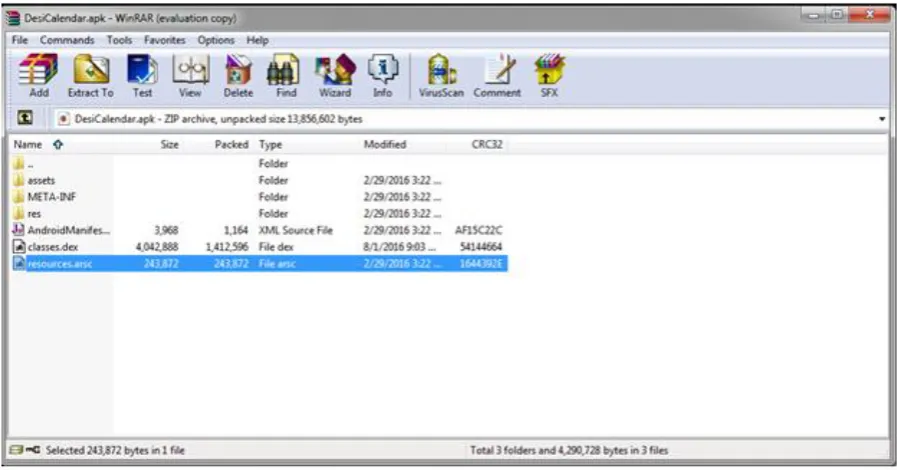Image resolution: width=897 pixels, height=470 pixels.
Task: Click the parent folder '..' icon
Action: point(18,164)
